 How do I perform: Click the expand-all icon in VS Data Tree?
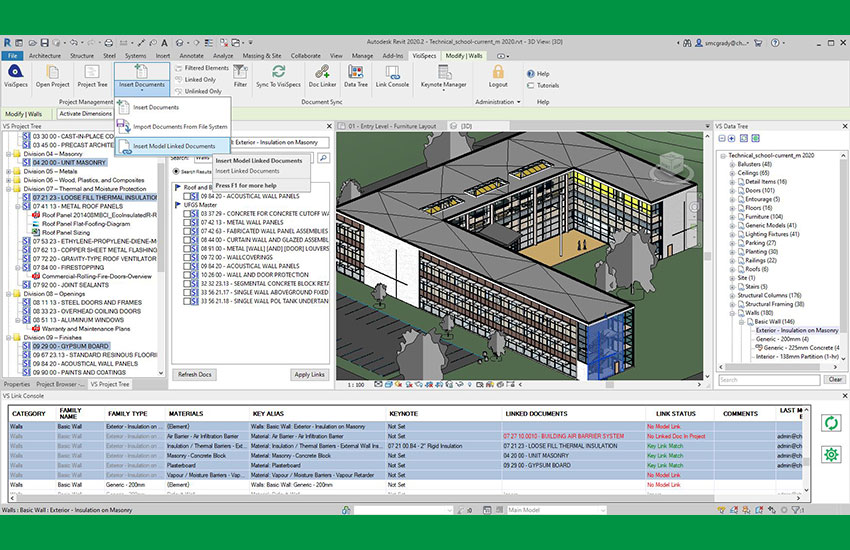point(731,139)
